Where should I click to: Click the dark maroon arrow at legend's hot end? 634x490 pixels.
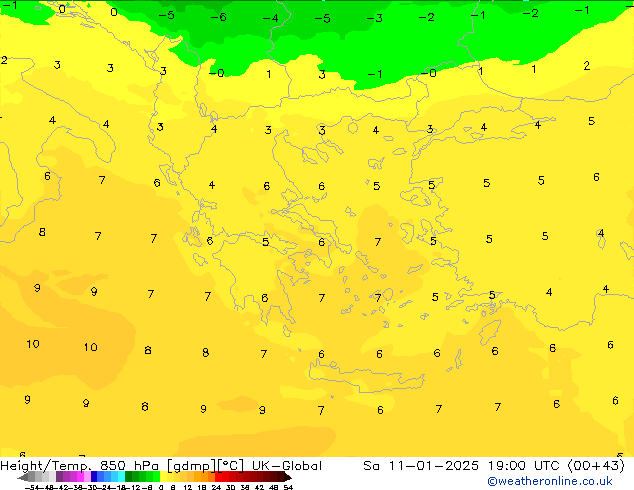point(288,477)
